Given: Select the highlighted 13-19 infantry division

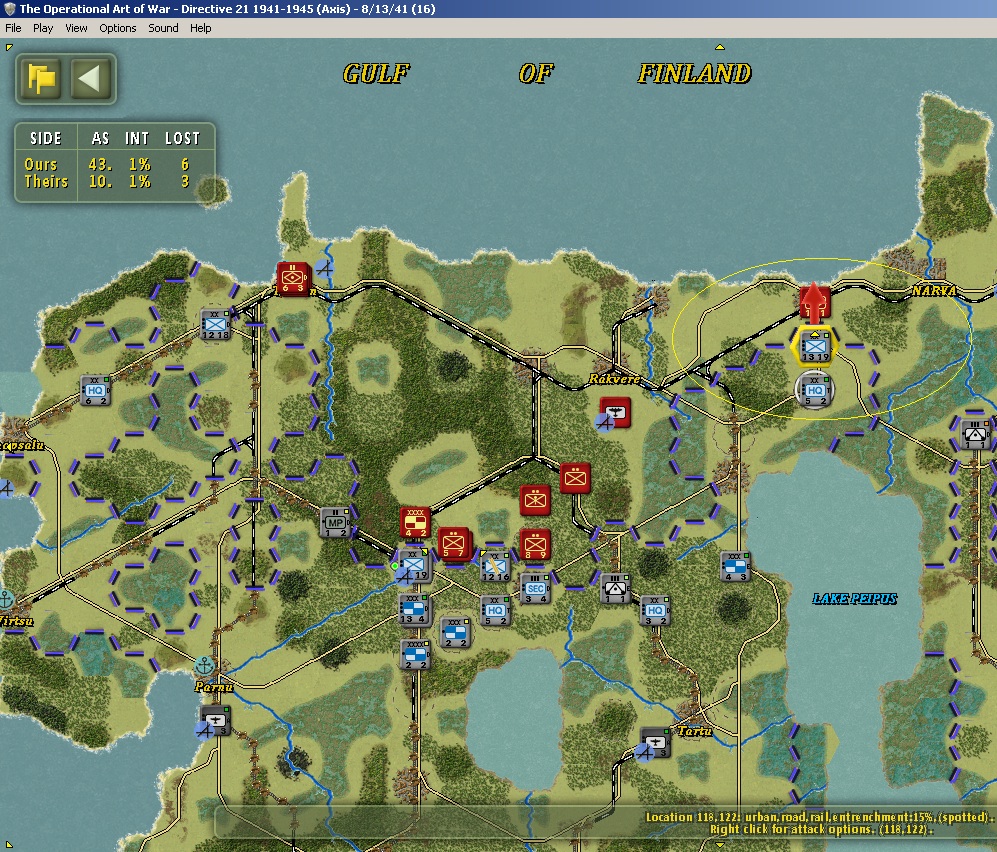Looking at the screenshot, I should click(x=815, y=347).
